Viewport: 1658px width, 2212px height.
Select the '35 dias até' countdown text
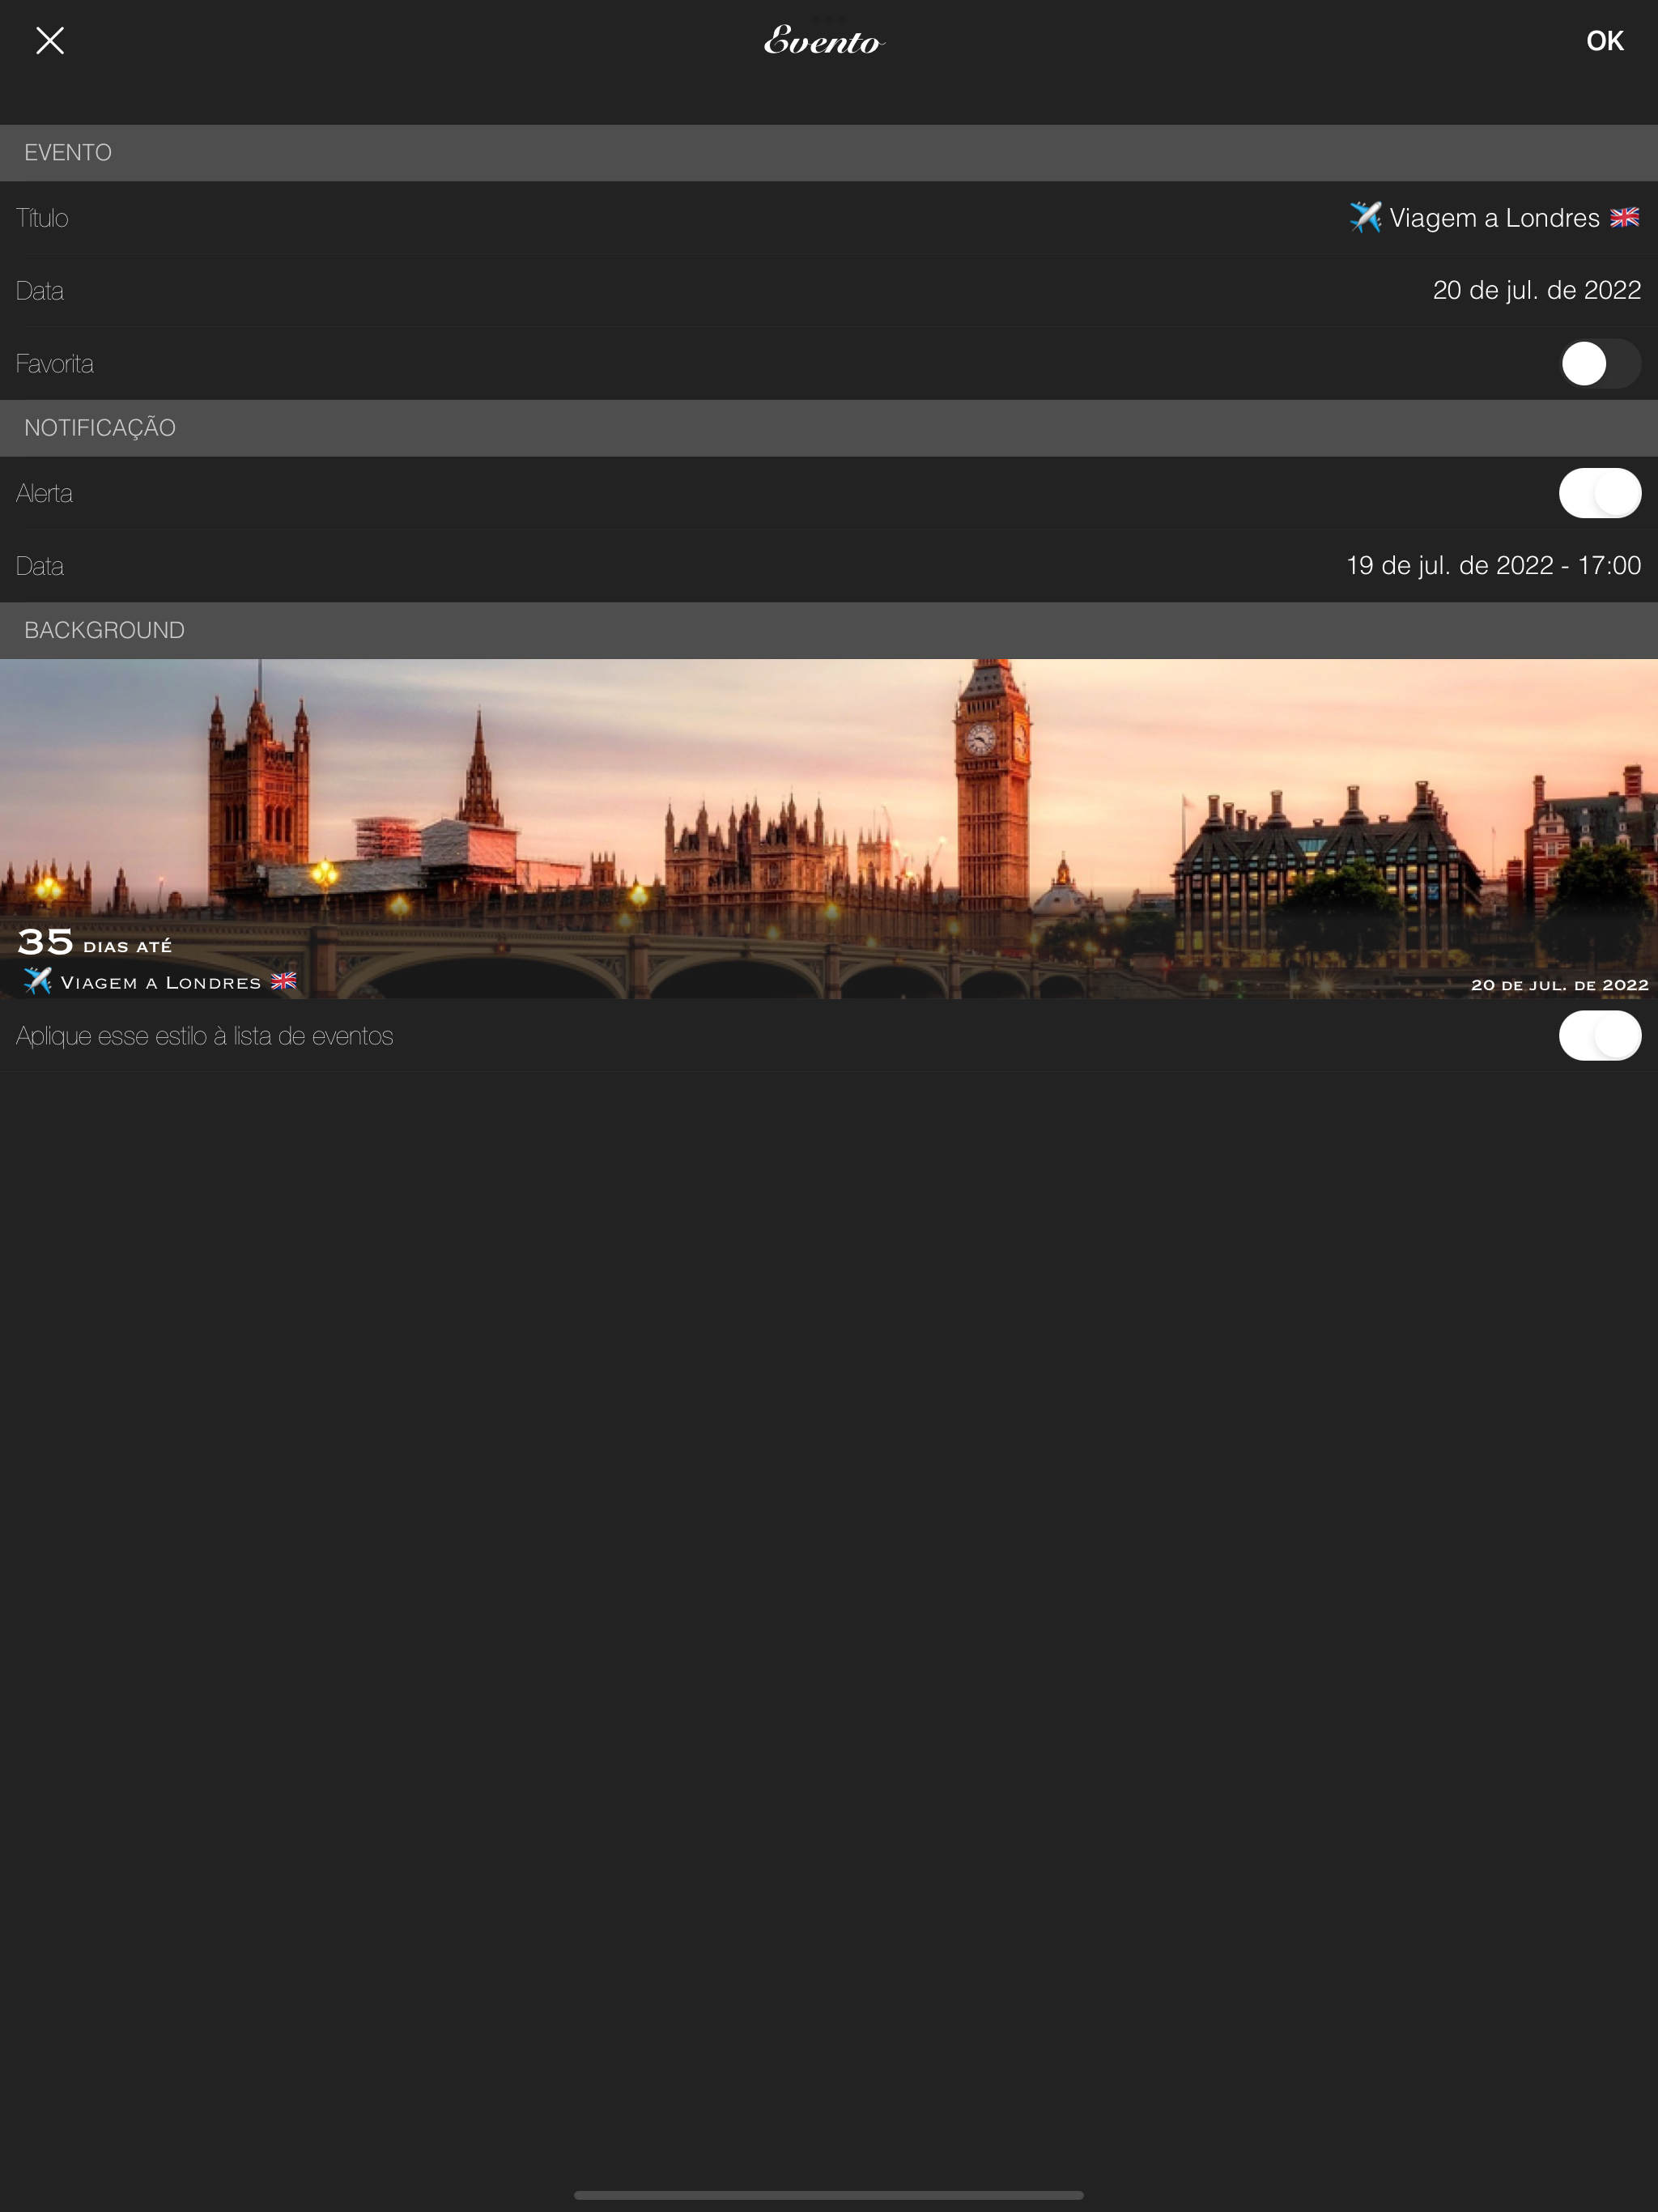(95, 942)
